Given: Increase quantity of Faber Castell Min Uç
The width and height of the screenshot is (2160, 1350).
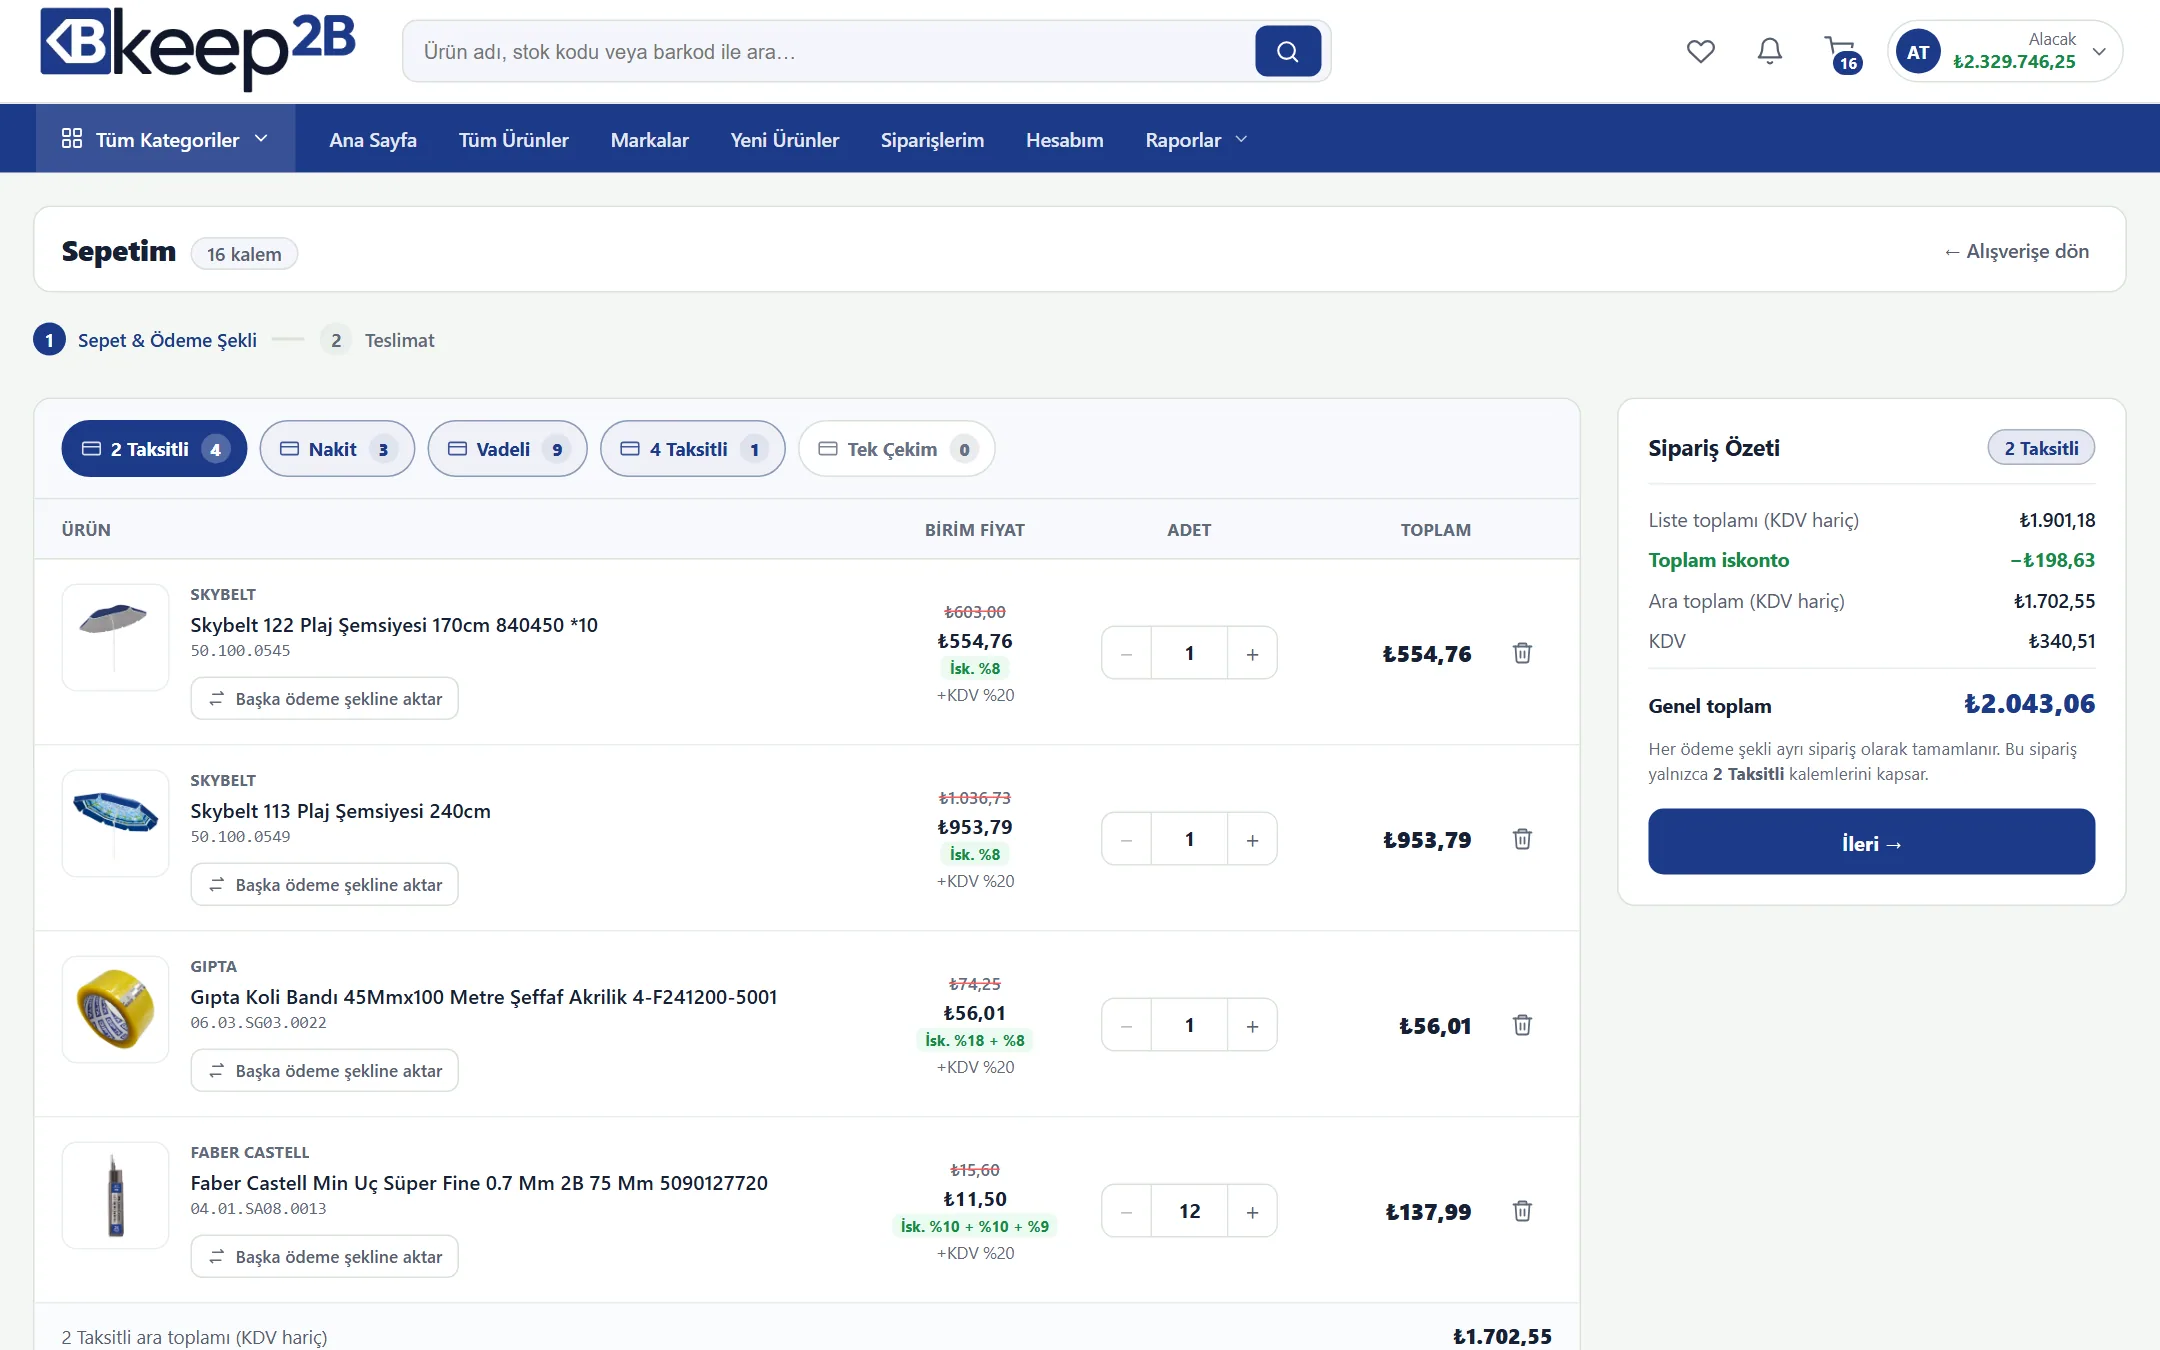Looking at the screenshot, I should 1252,1211.
